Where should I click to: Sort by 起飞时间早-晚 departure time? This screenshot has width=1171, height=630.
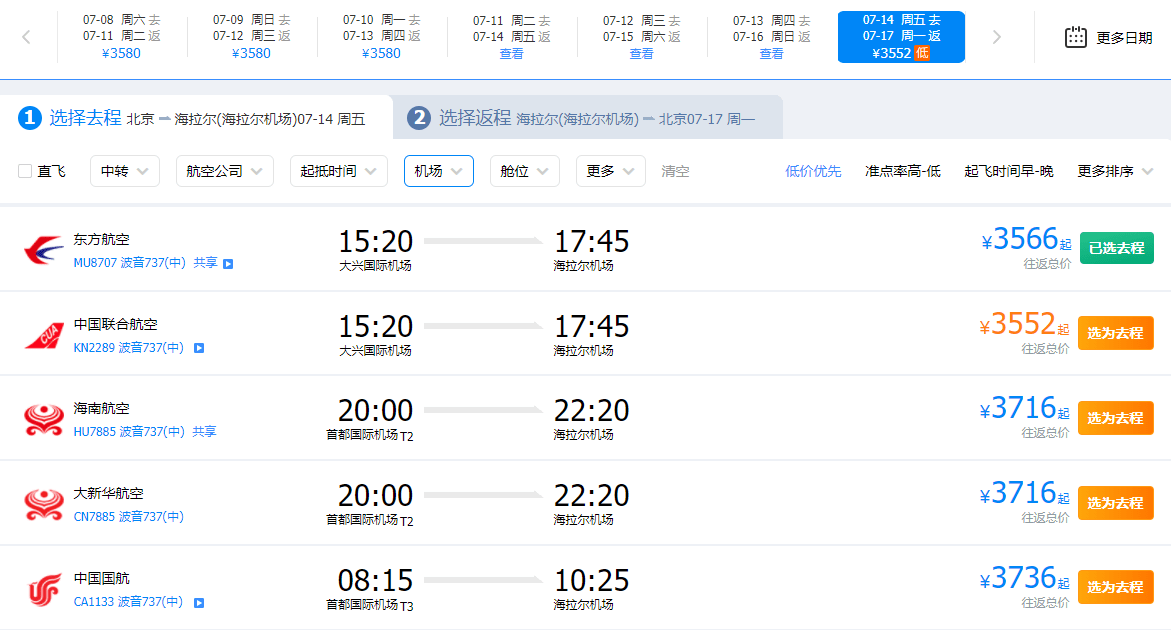(x=1008, y=171)
